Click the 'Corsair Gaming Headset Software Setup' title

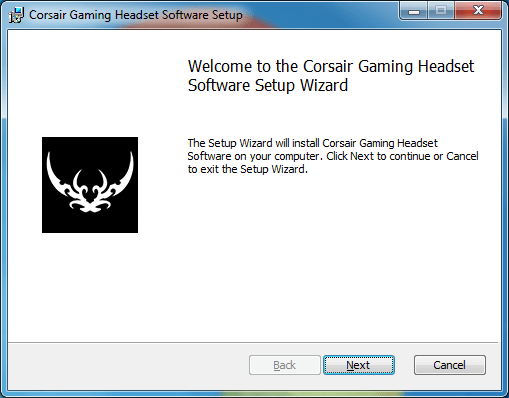(x=136, y=15)
